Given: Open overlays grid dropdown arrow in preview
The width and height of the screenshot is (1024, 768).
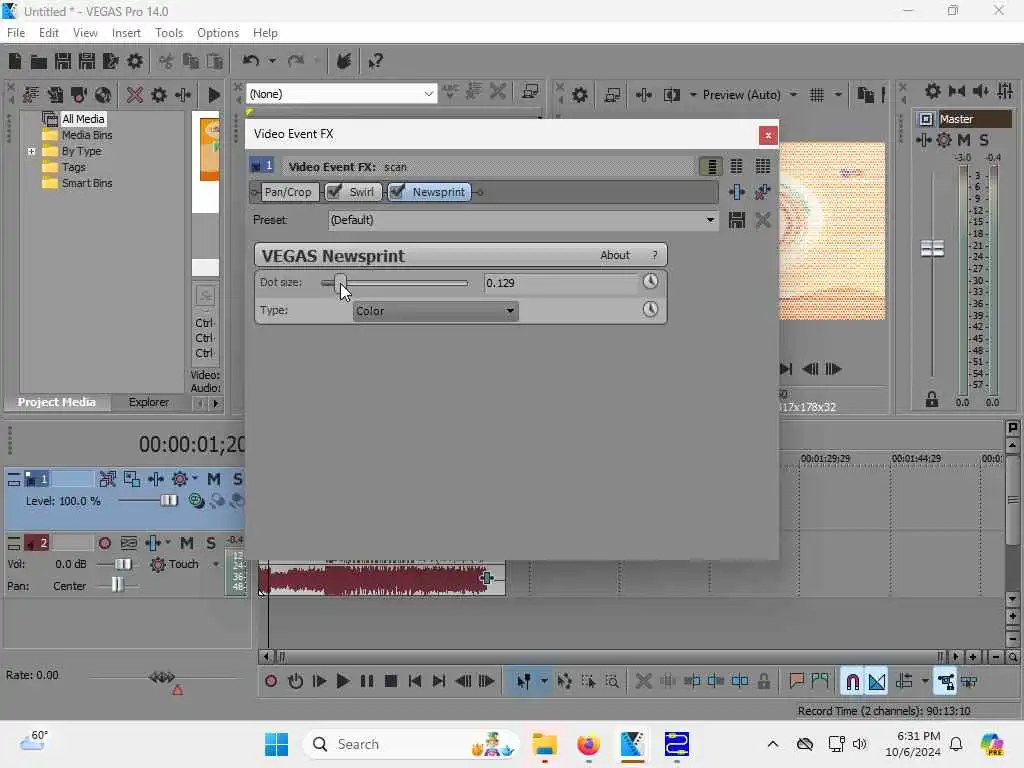Looking at the screenshot, I should (838, 95).
